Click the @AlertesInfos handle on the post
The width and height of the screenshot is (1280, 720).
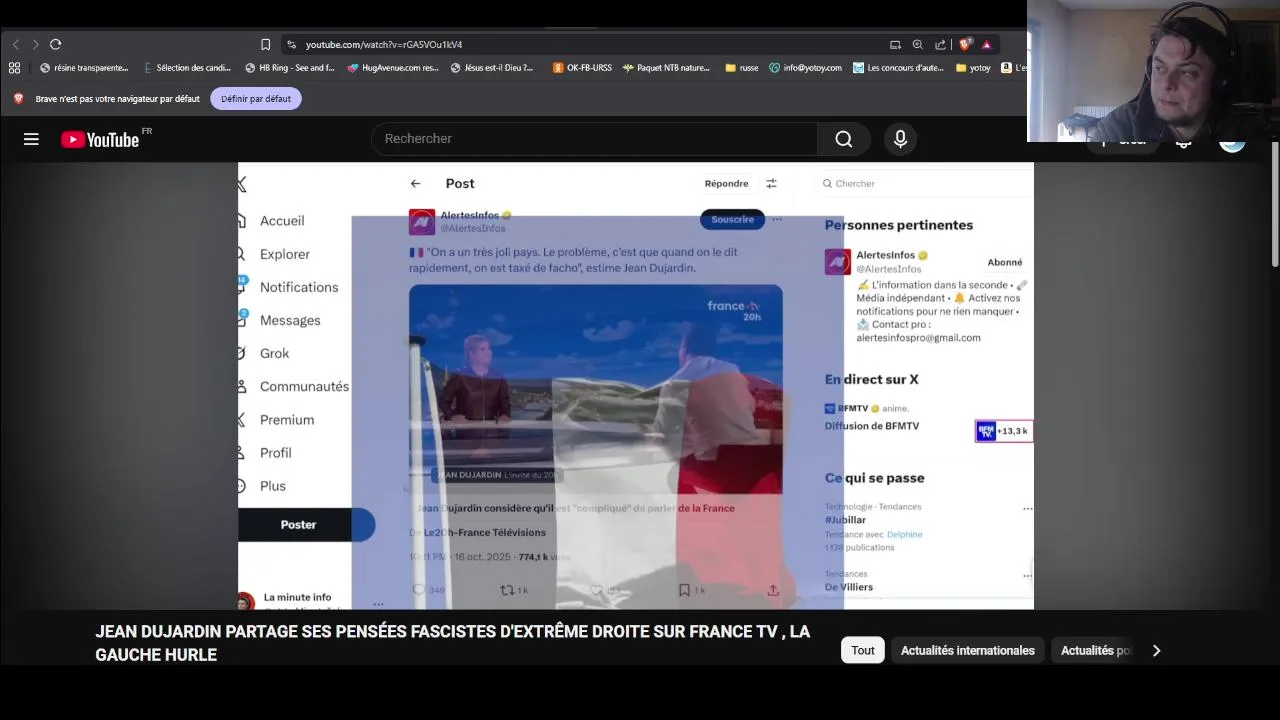(473, 229)
